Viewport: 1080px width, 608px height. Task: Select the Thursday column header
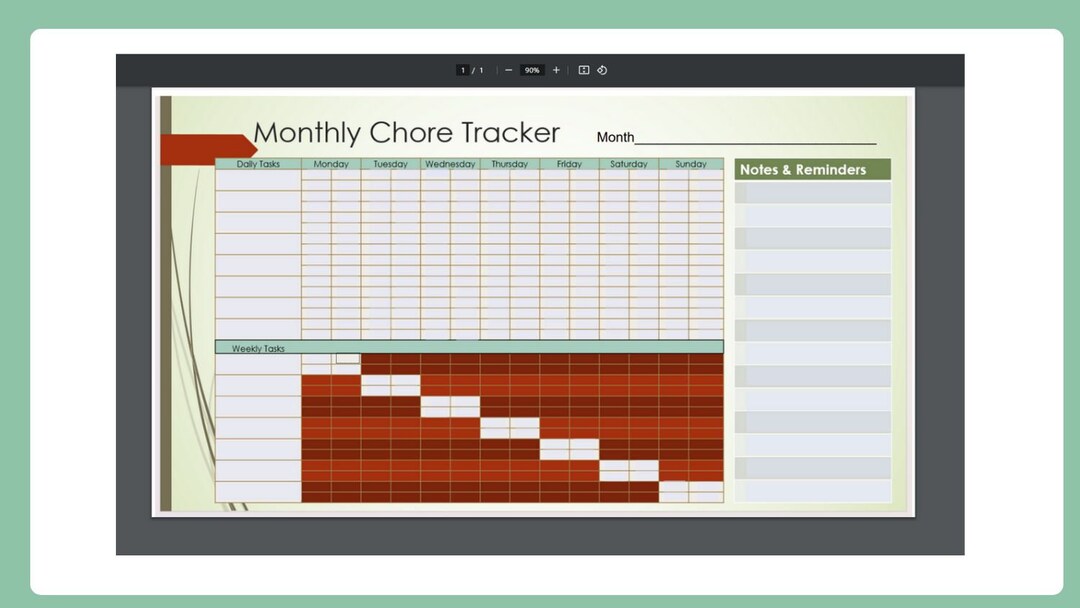[509, 164]
